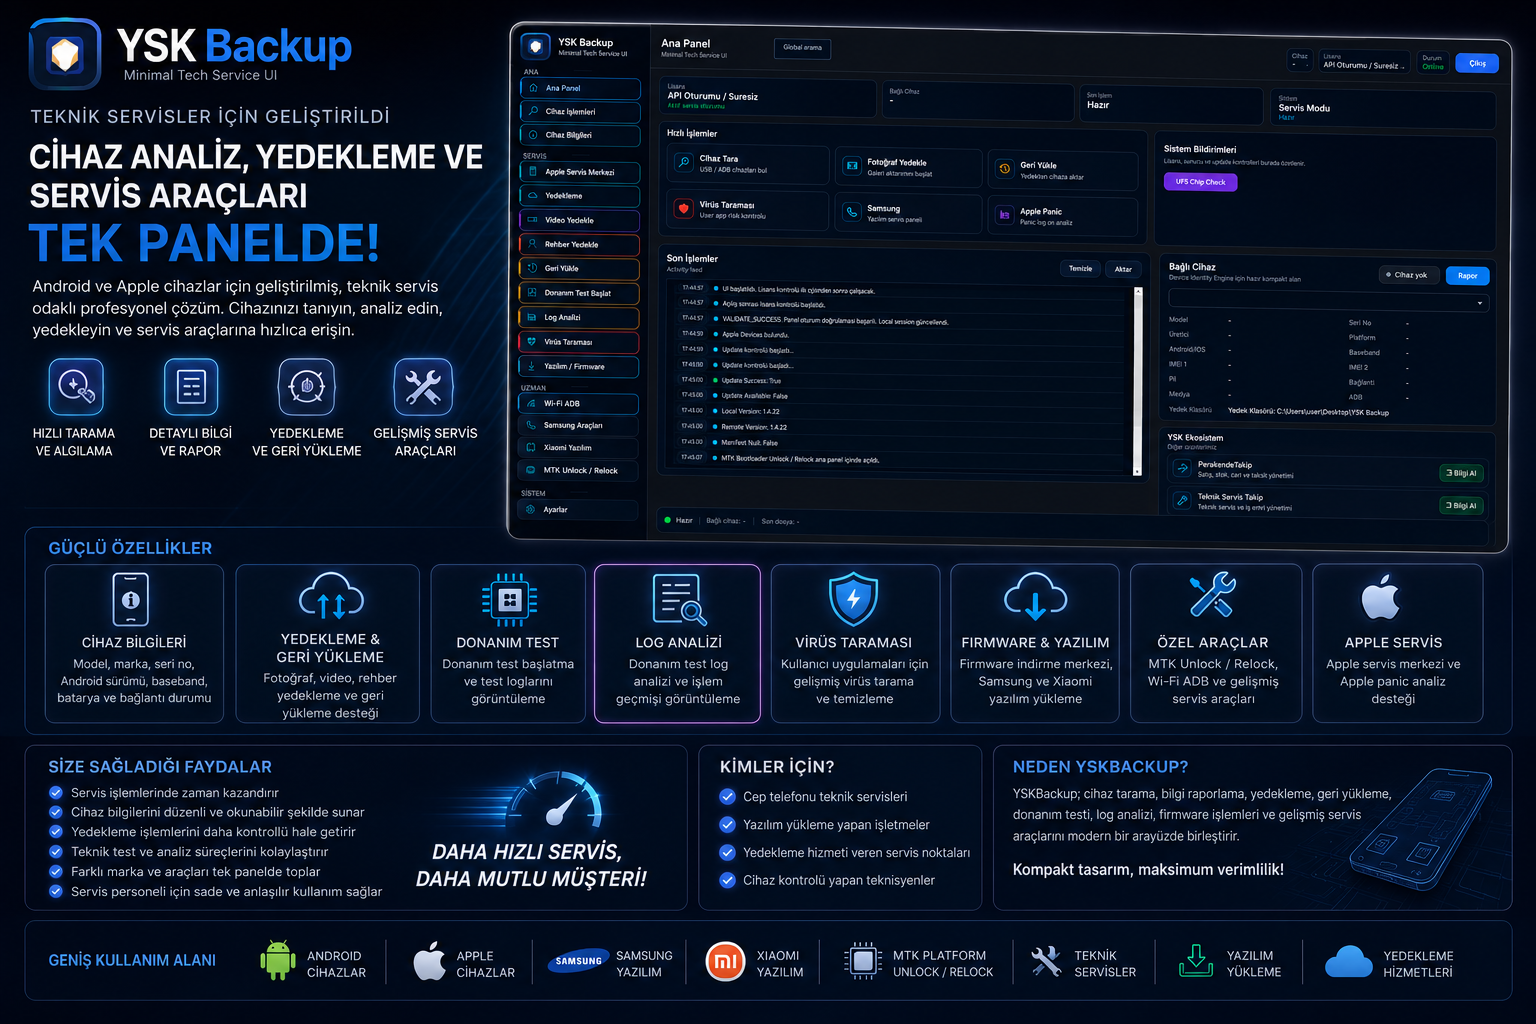
Task: Click the Servis Modu status card
Action: point(1385,108)
